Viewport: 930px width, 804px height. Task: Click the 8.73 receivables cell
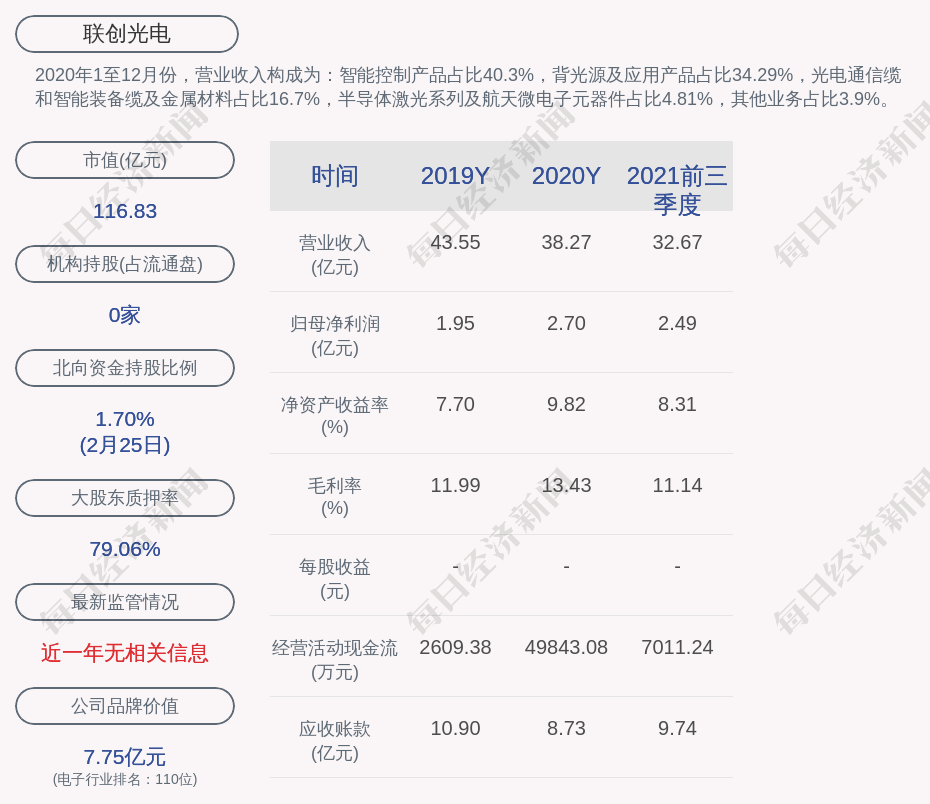pos(566,728)
